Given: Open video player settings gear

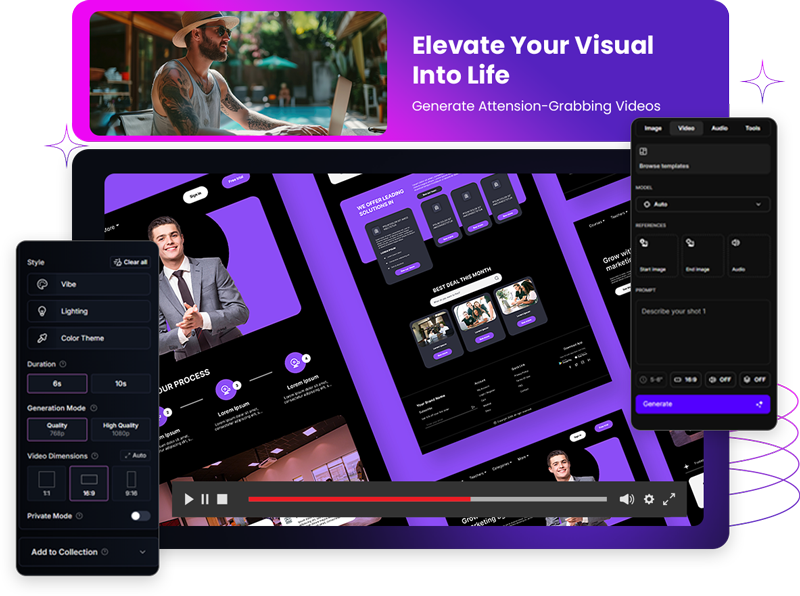Looking at the screenshot, I should (x=648, y=499).
